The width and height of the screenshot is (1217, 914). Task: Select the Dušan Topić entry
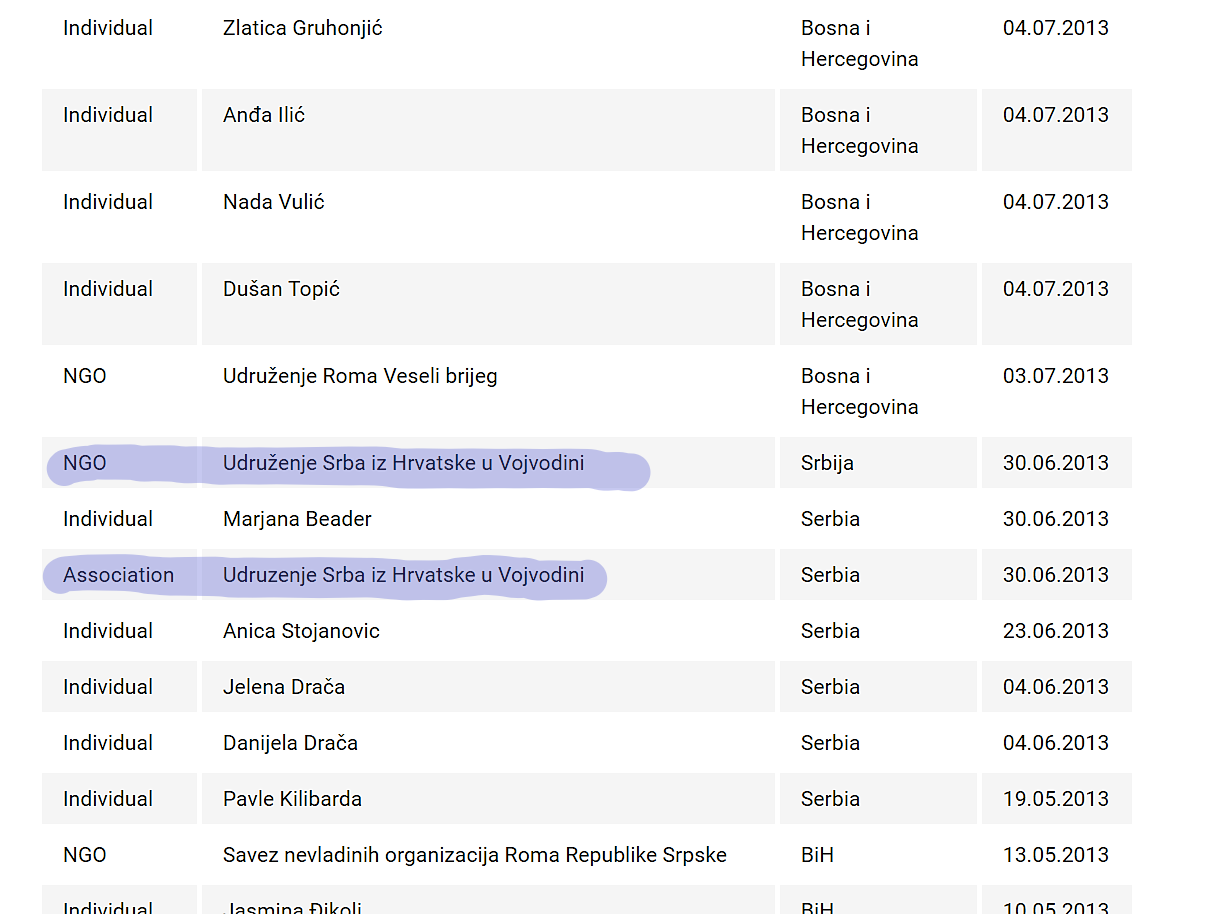coord(281,289)
